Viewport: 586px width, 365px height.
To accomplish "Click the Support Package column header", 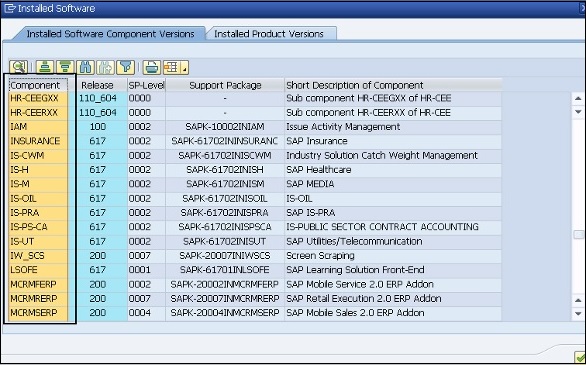I will (x=225, y=85).
